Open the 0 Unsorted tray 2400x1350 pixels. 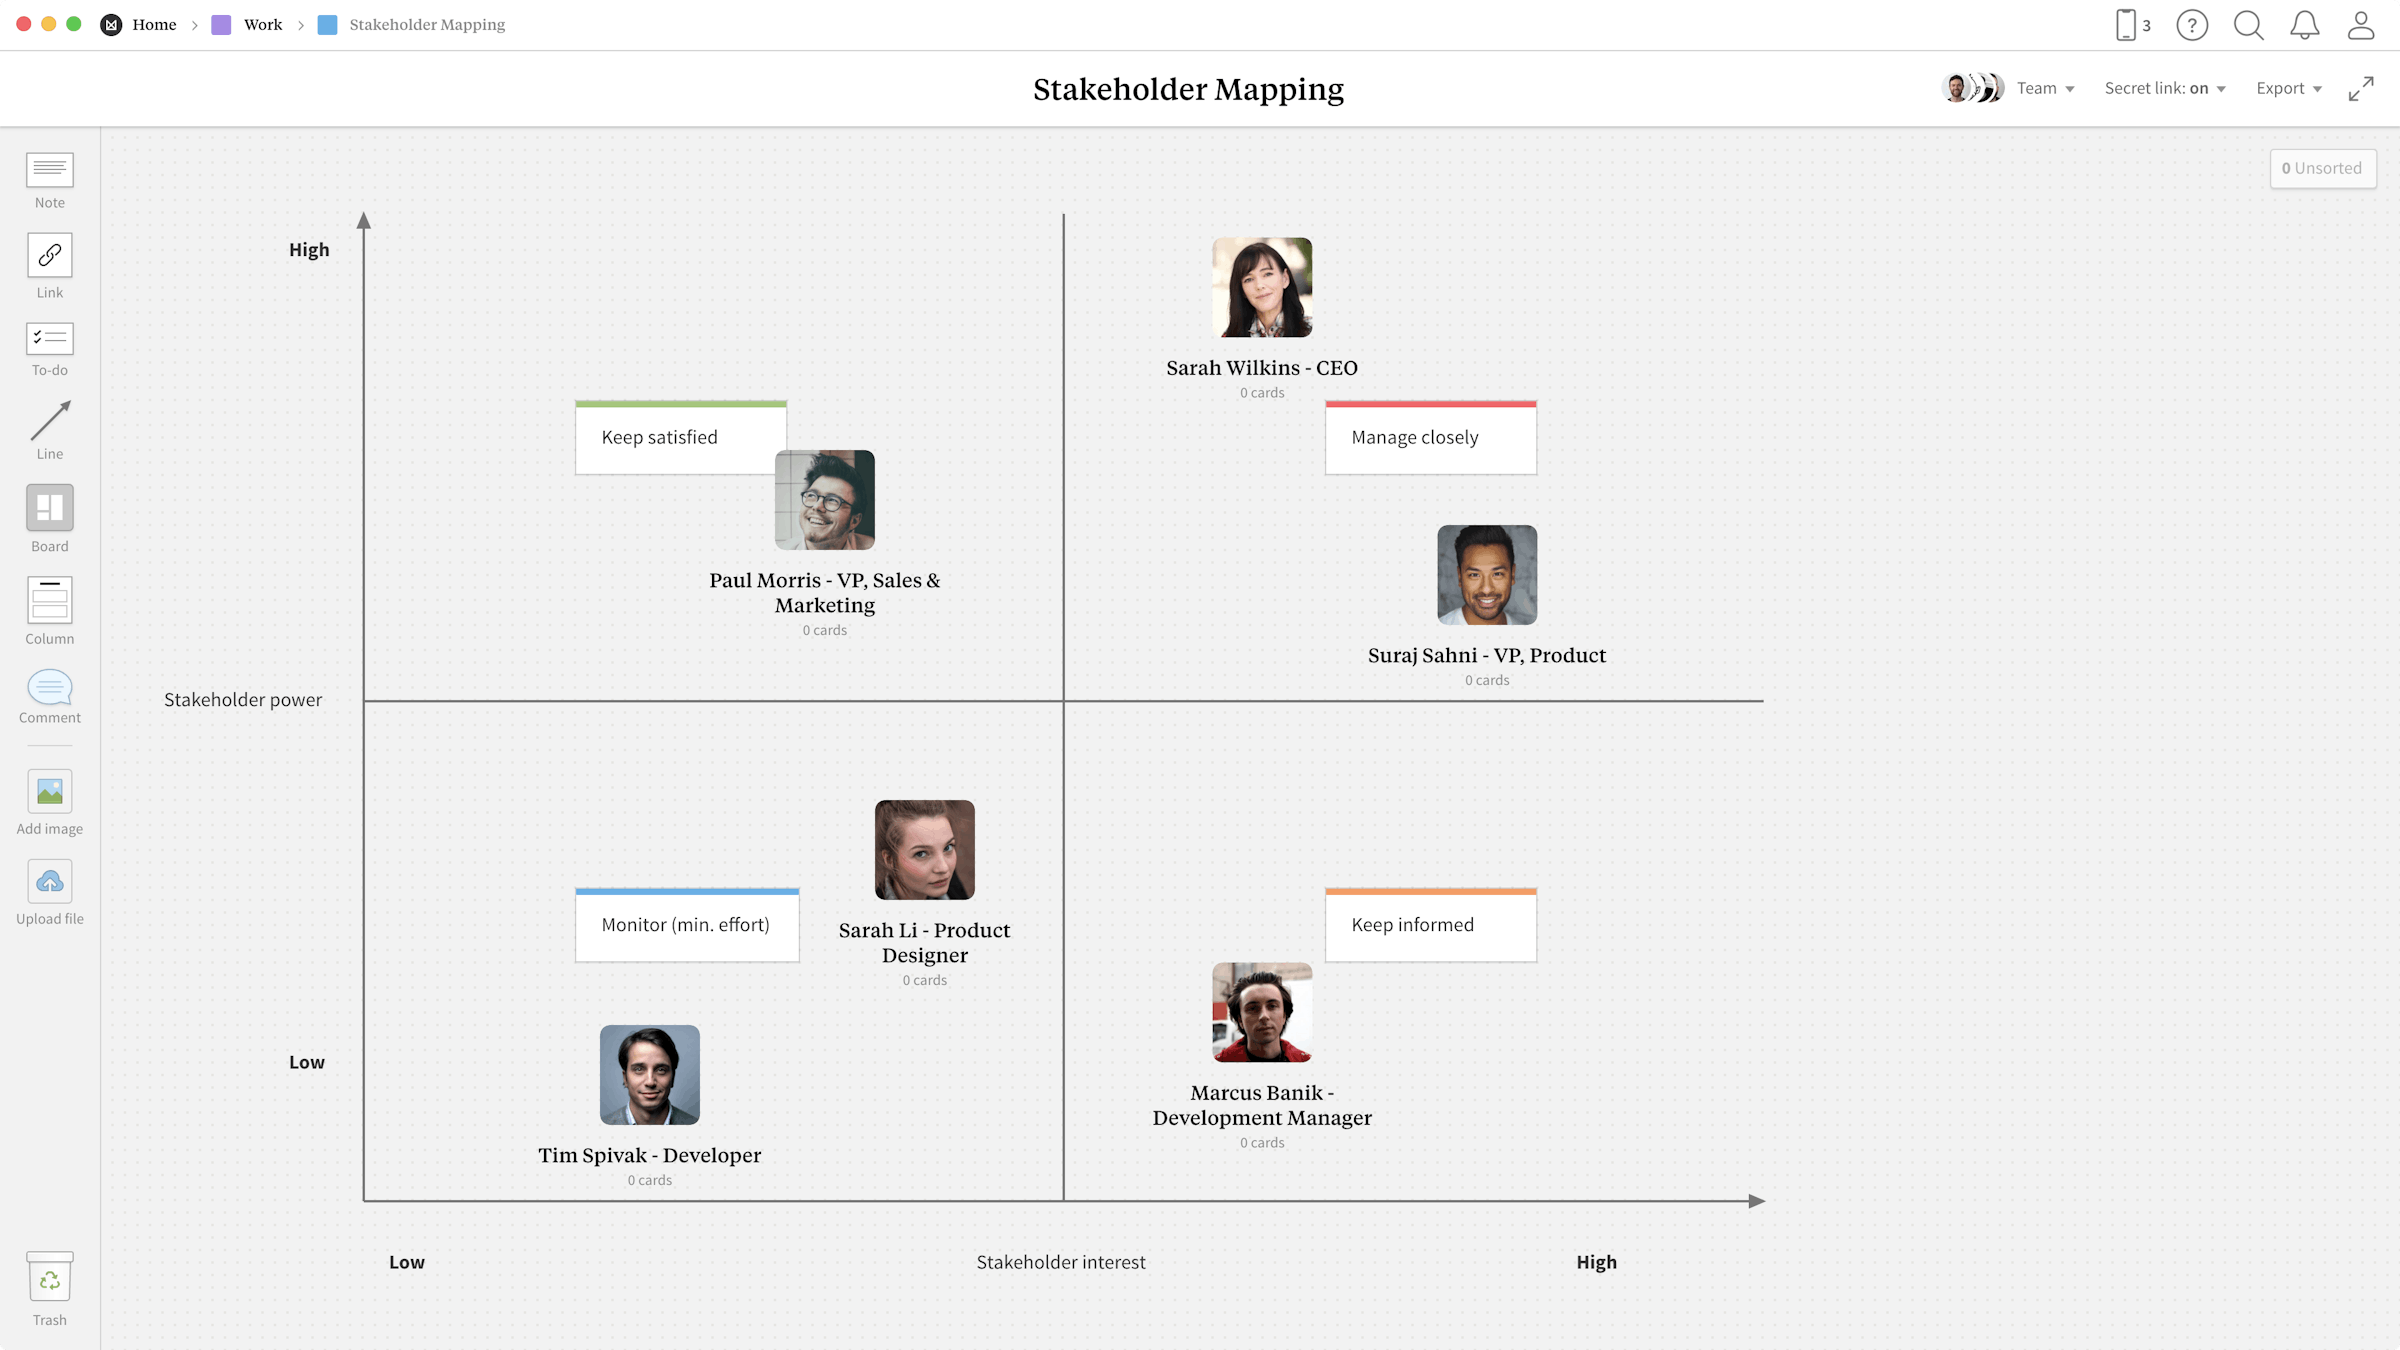2322,168
